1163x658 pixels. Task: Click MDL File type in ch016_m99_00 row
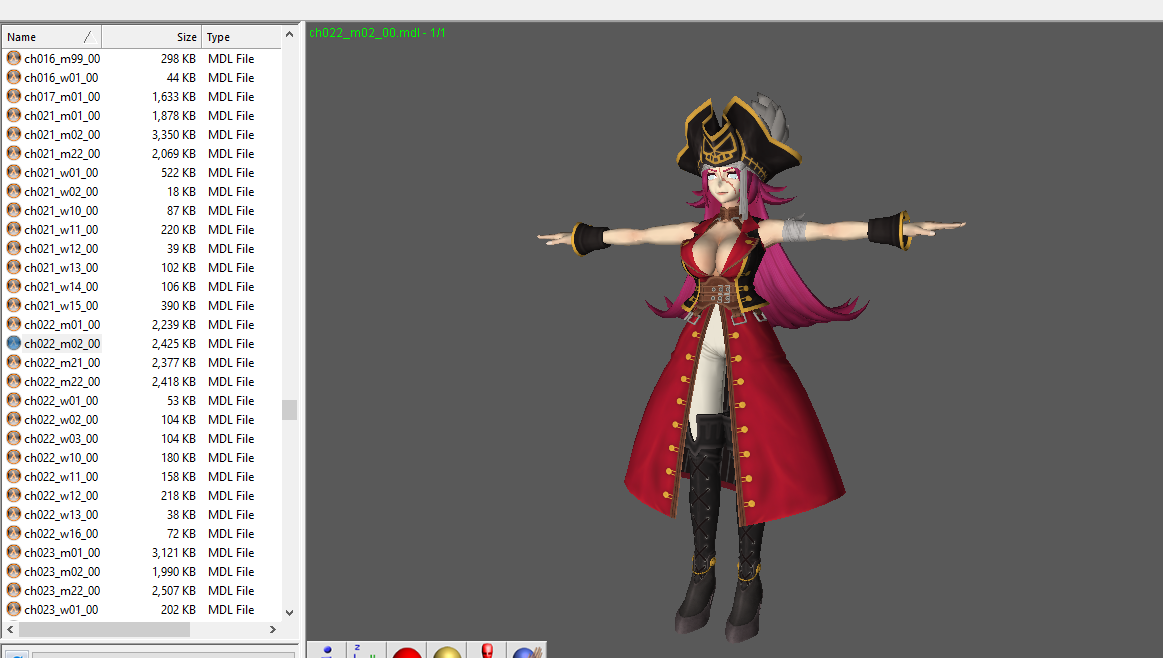tap(231, 59)
